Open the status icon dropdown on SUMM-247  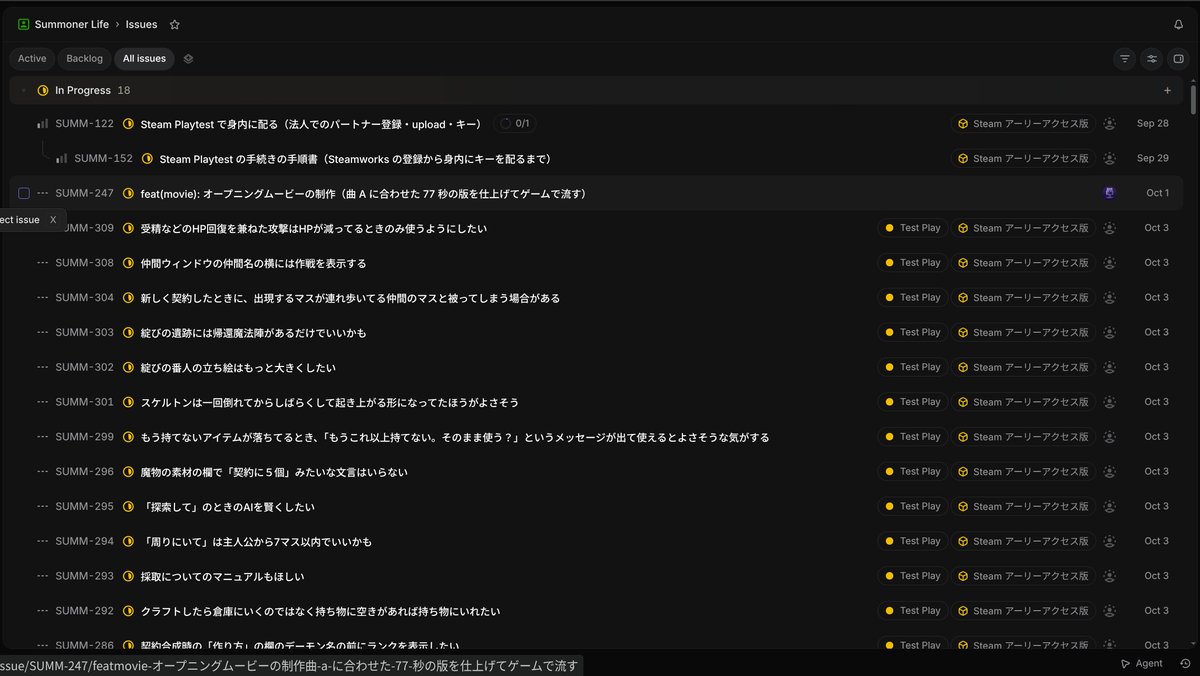coord(128,193)
